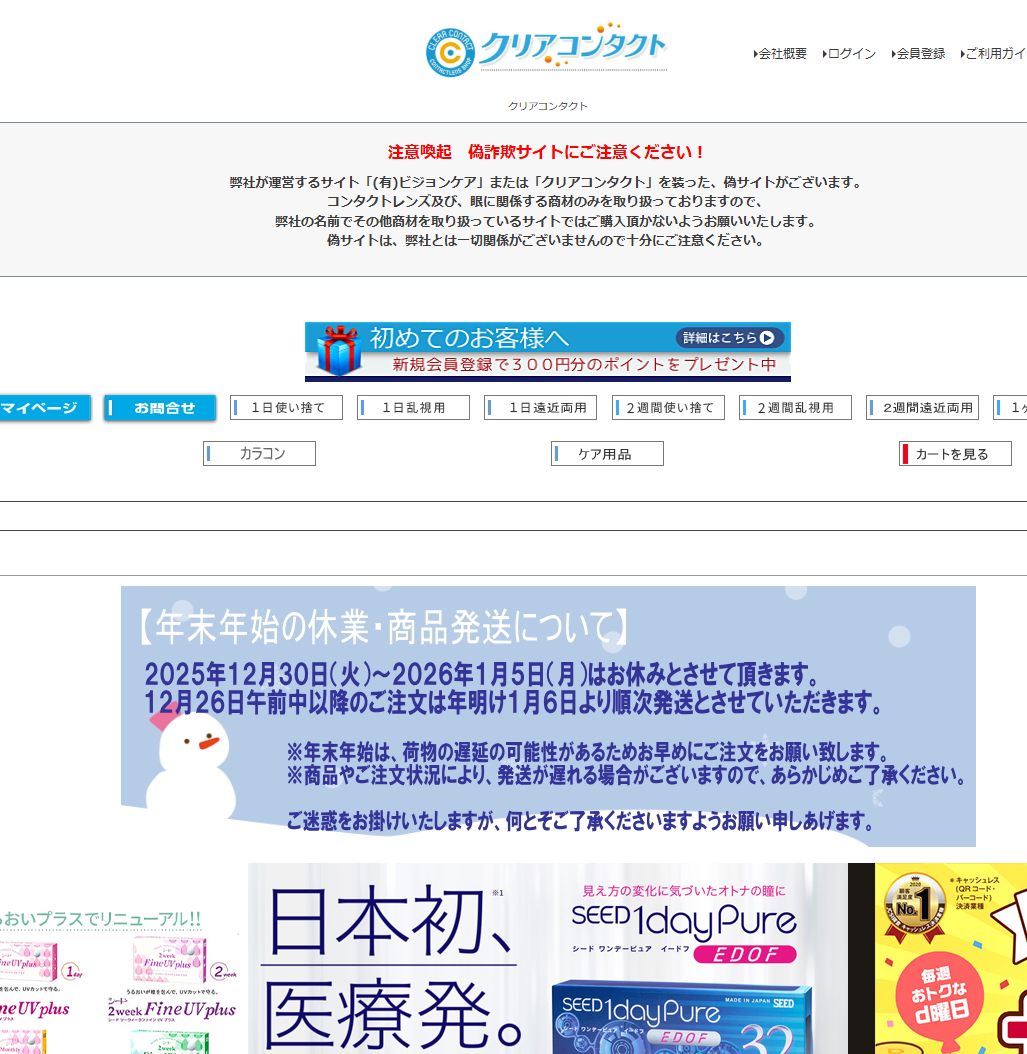The width and height of the screenshot is (1027, 1054).
Task: Select the 1日使い捨て category
Action: click(x=287, y=408)
